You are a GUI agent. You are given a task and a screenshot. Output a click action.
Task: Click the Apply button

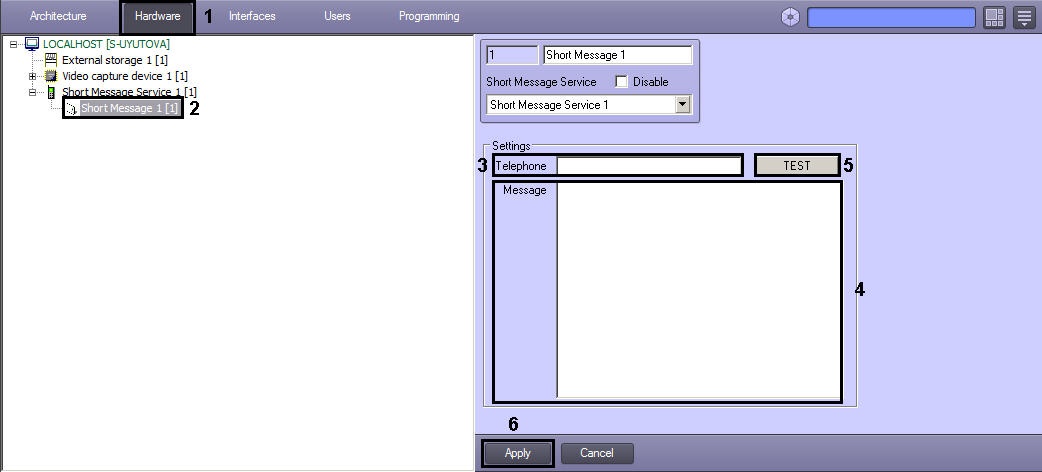pos(518,453)
